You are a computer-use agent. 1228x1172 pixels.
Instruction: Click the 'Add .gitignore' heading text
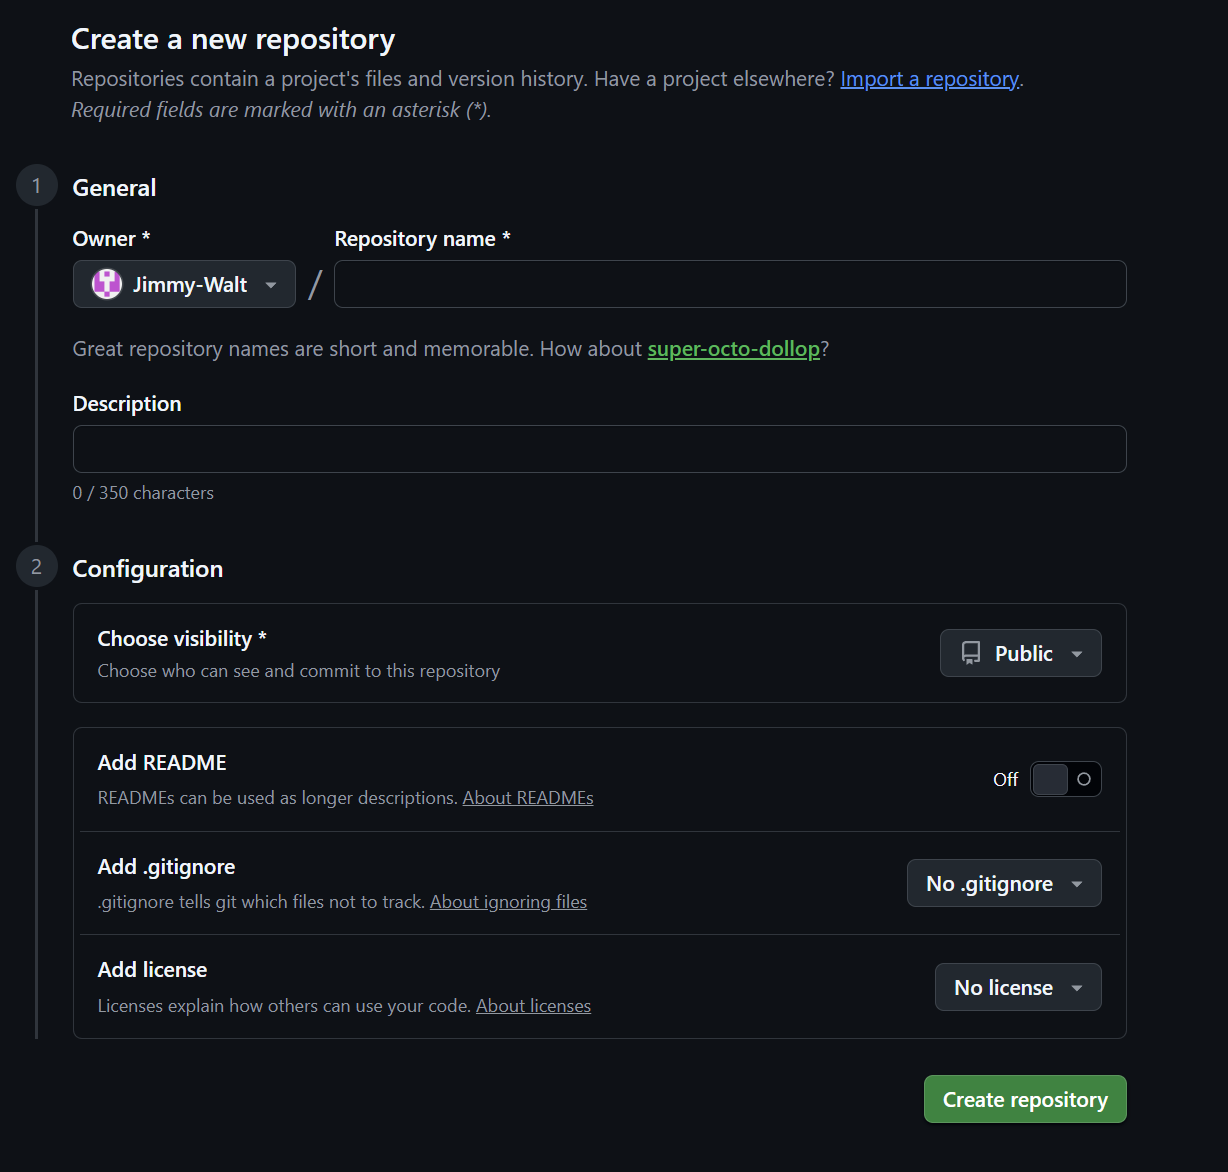pos(166,867)
